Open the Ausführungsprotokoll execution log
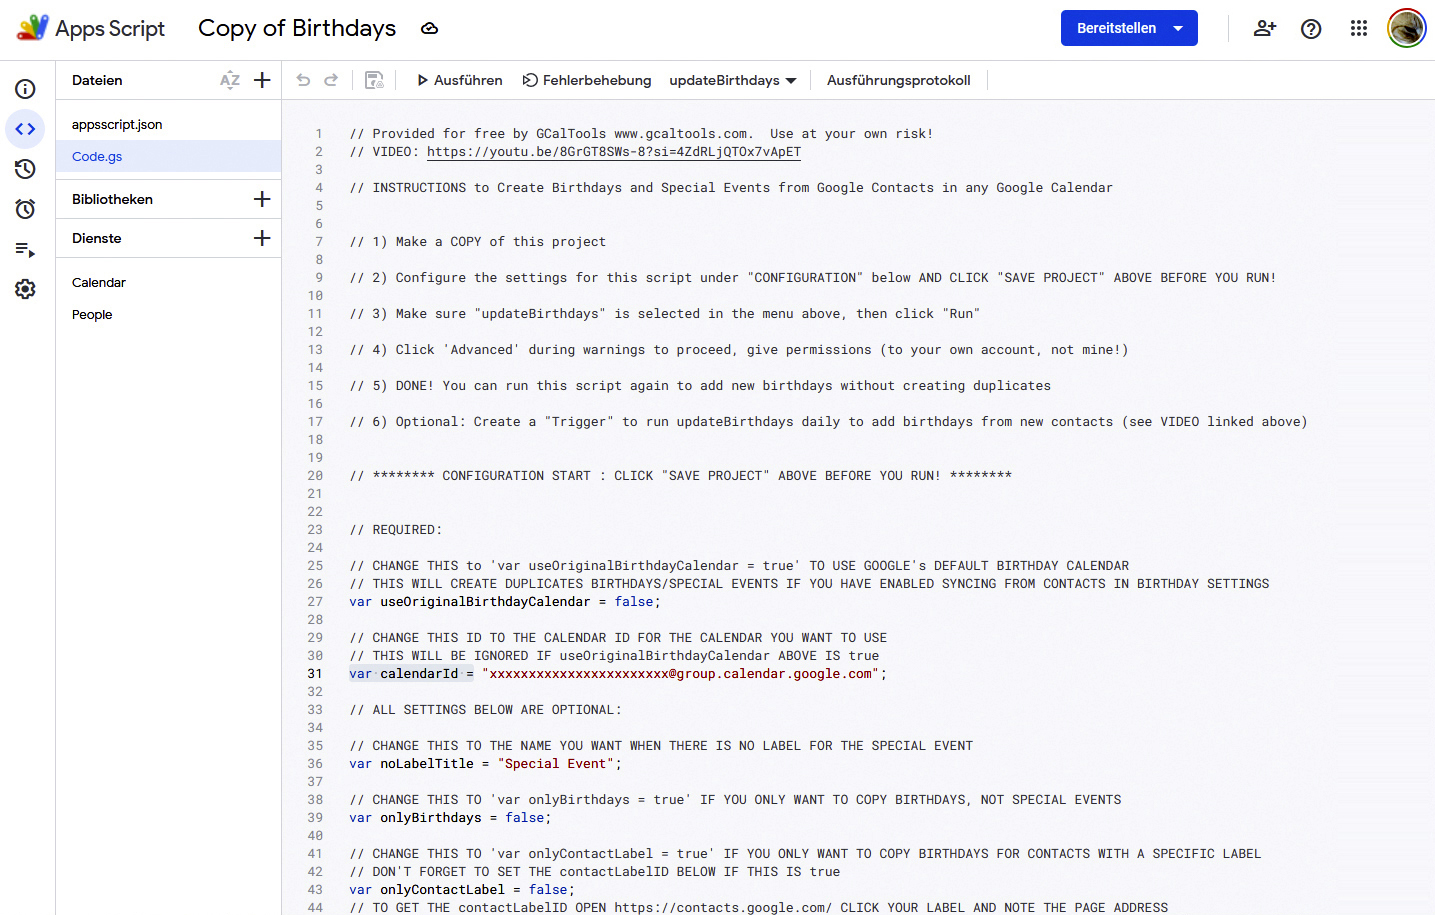1435x915 pixels. coord(898,80)
